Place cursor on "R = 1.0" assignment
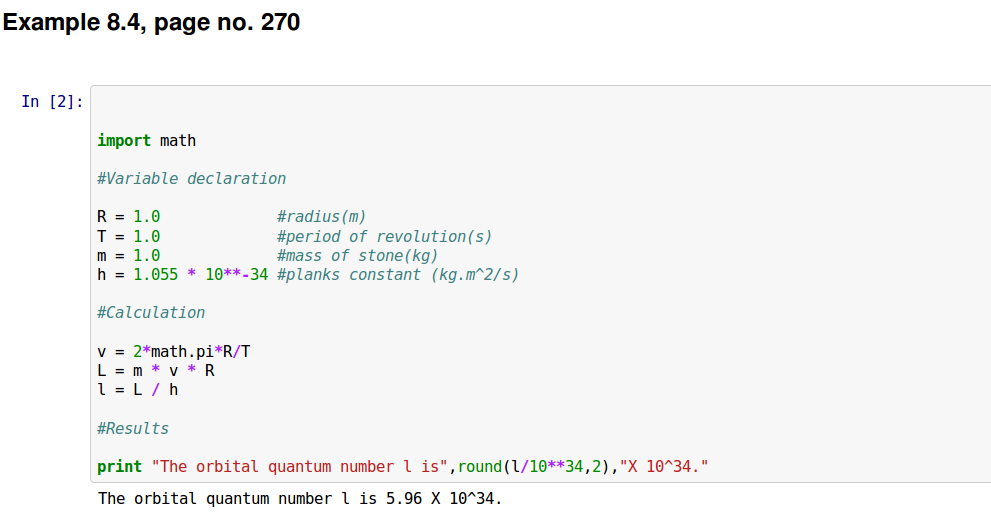 point(128,217)
